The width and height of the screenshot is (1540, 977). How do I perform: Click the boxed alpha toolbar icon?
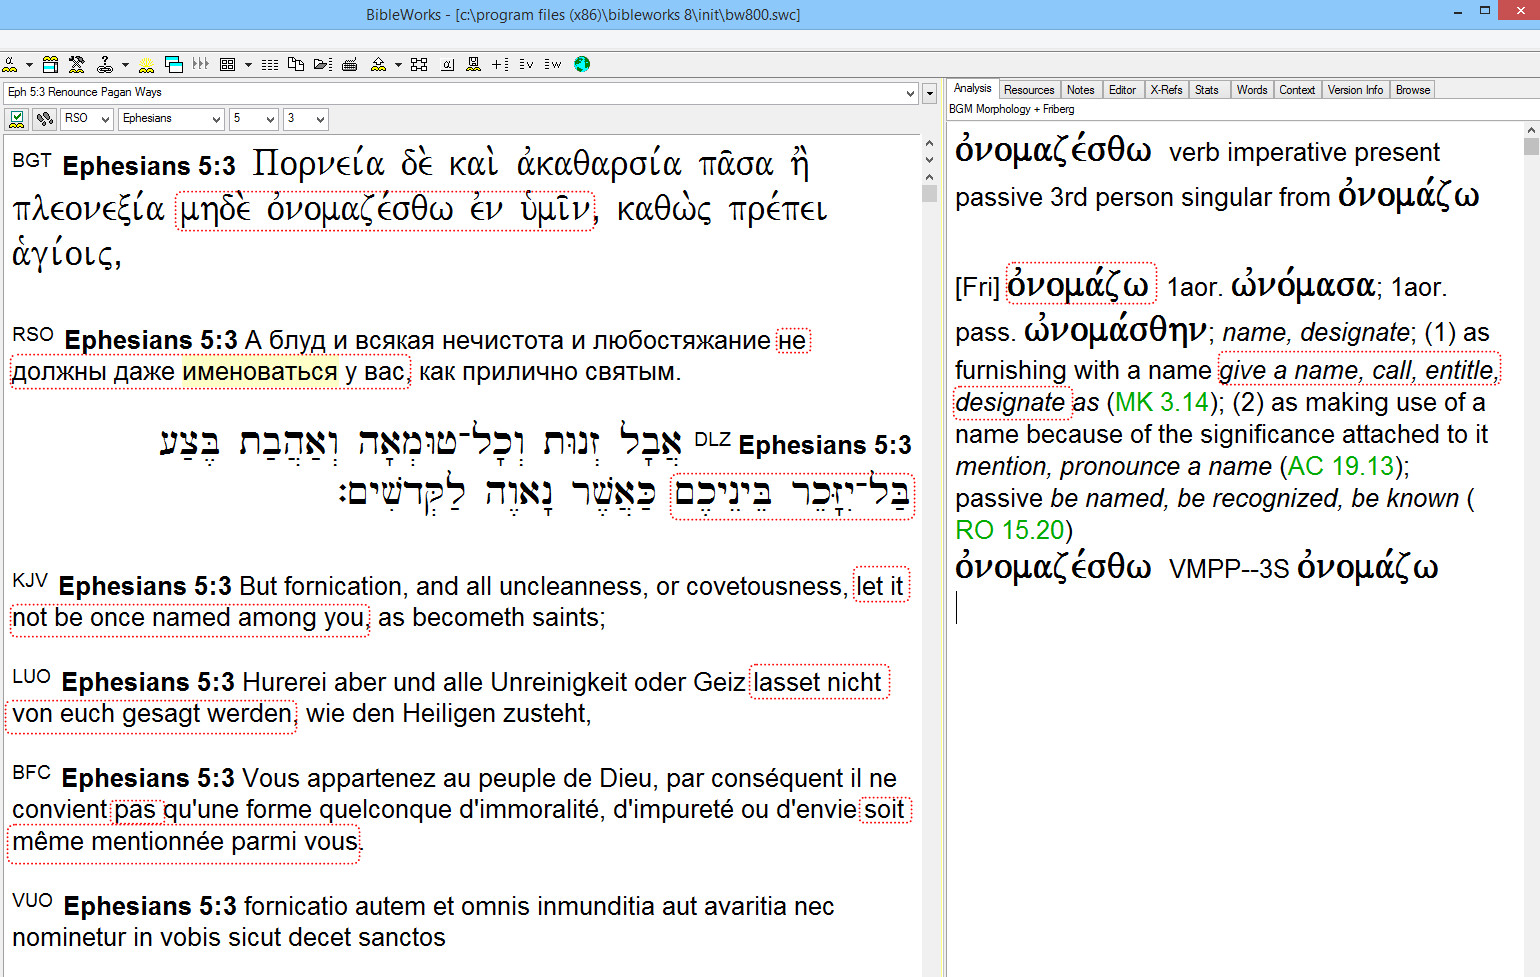pyautogui.click(x=448, y=65)
